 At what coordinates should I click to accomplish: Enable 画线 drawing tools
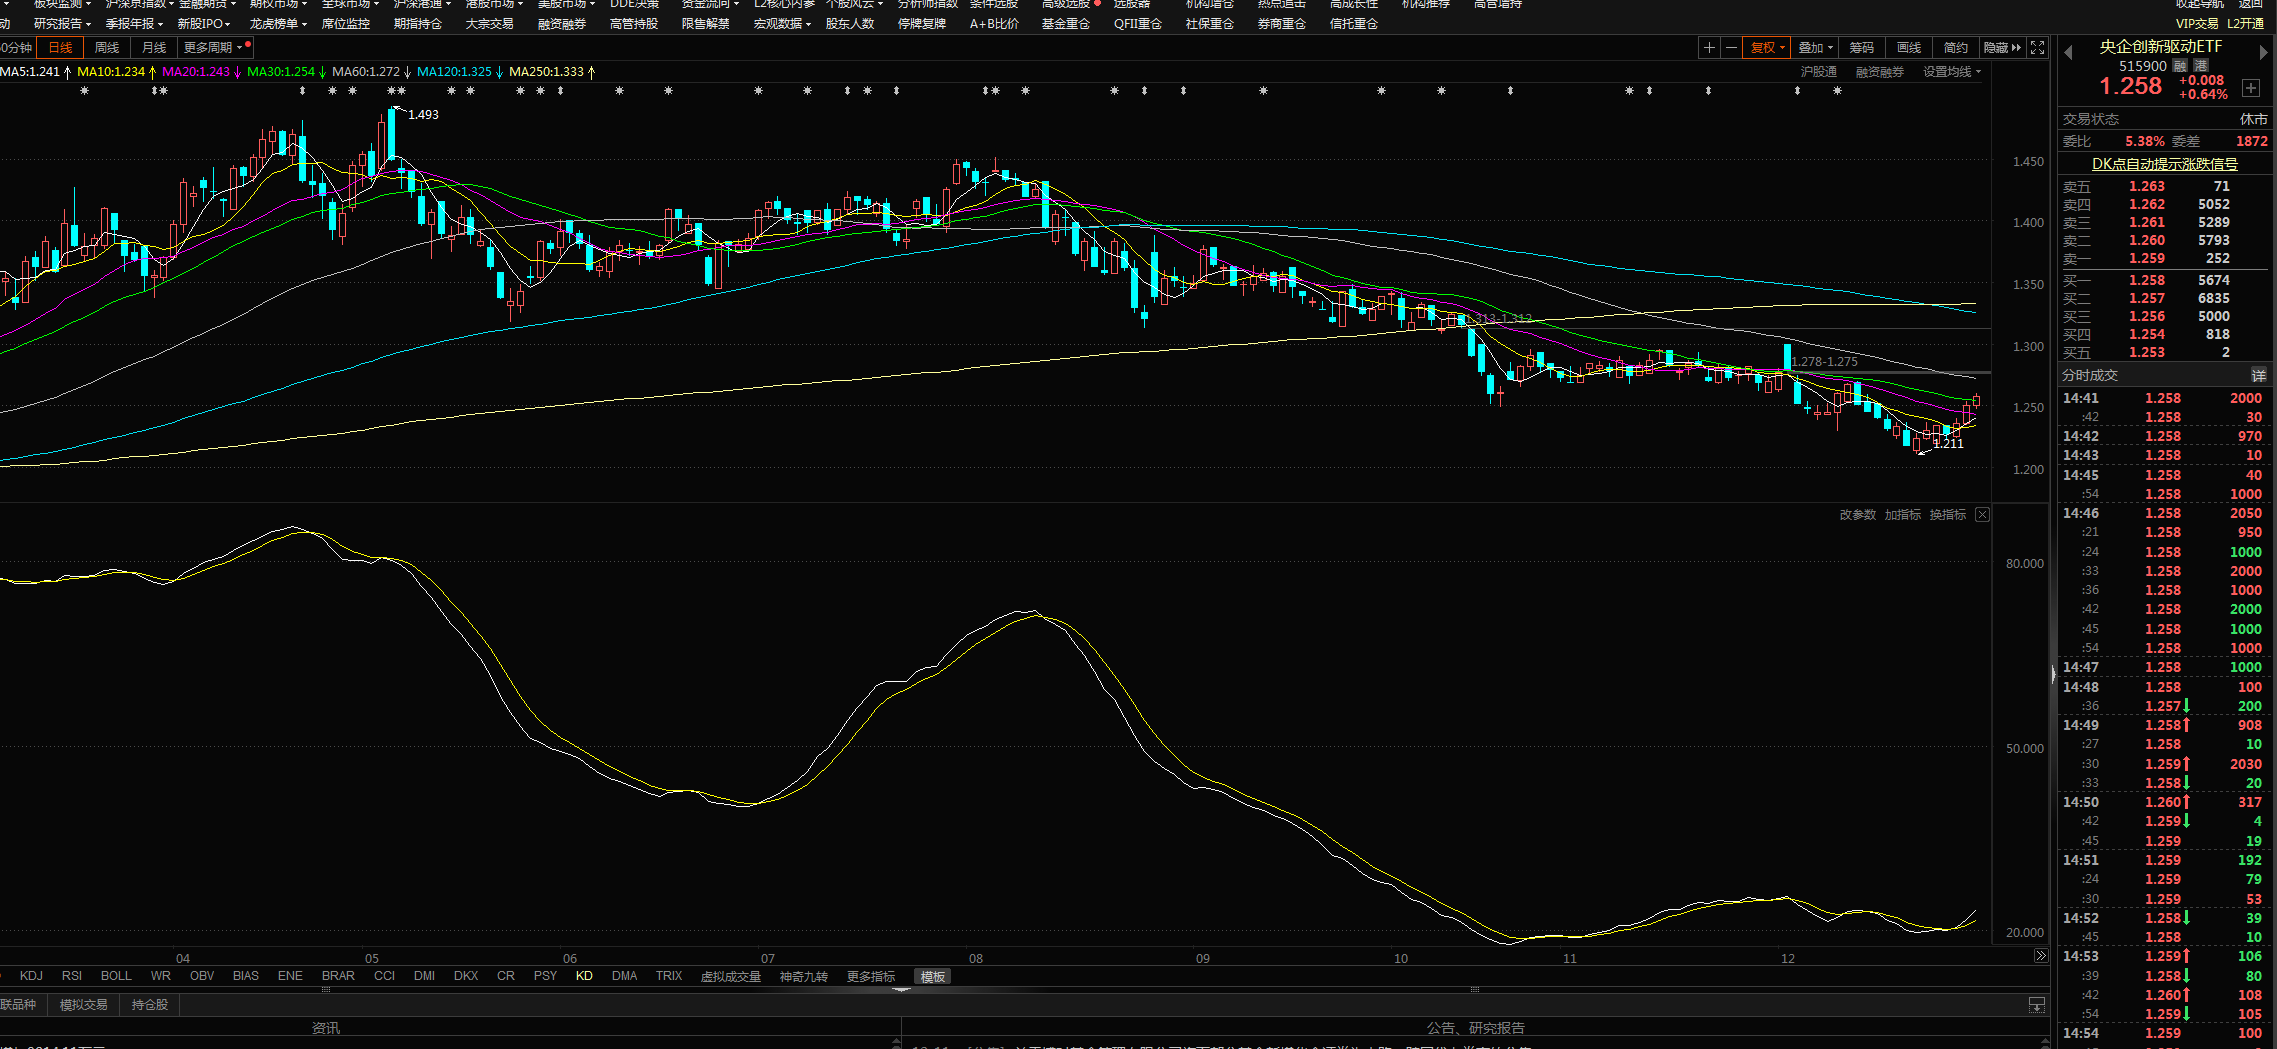click(1909, 48)
